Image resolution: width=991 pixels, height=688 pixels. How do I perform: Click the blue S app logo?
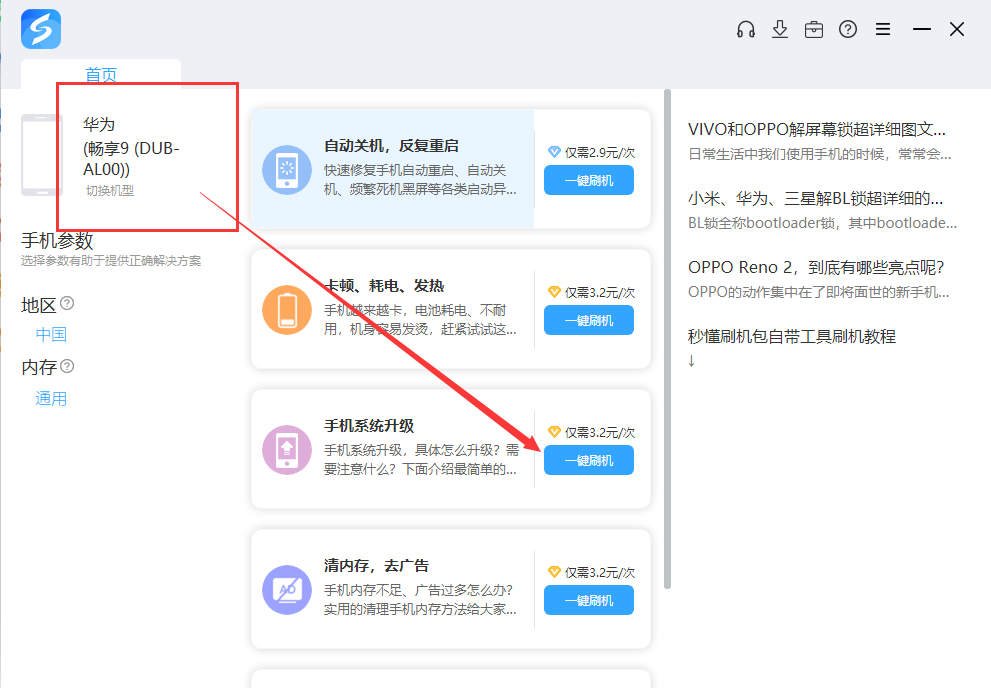click(x=41, y=29)
